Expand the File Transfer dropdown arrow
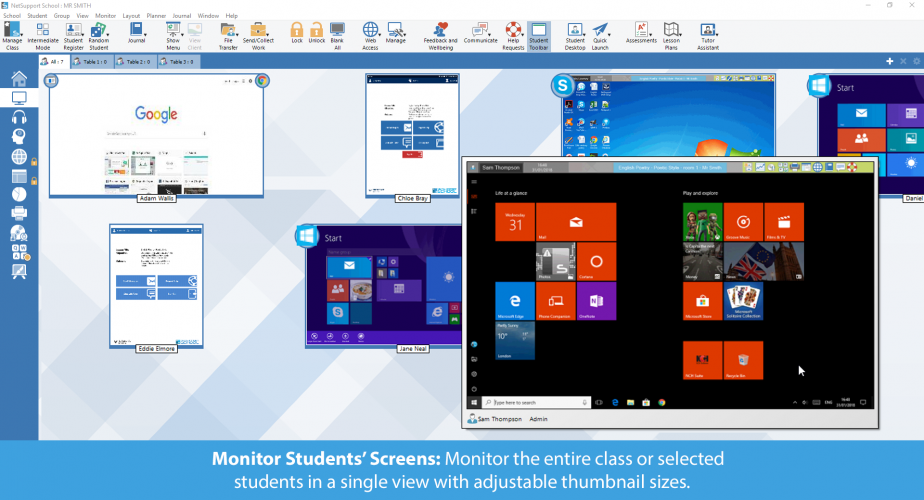Image resolution: width=924 pixels, height=500 pixels. click(237, 35)
